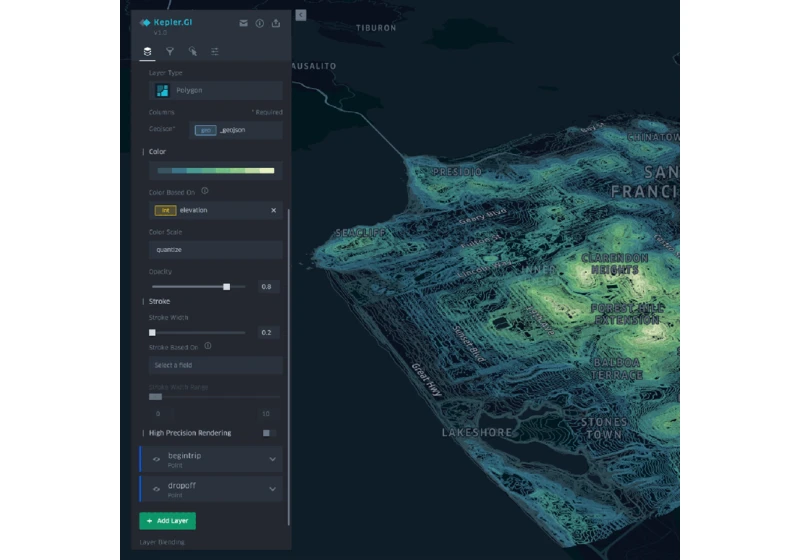
Task: Toggle visibility of dropoff layer
Action: pos(157,489)
